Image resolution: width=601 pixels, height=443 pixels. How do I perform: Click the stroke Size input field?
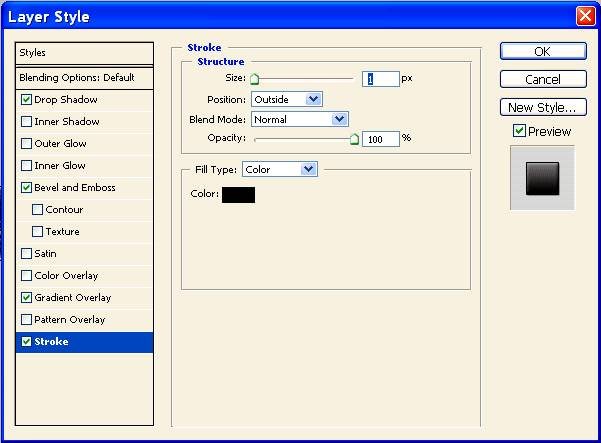click(381, 78)
